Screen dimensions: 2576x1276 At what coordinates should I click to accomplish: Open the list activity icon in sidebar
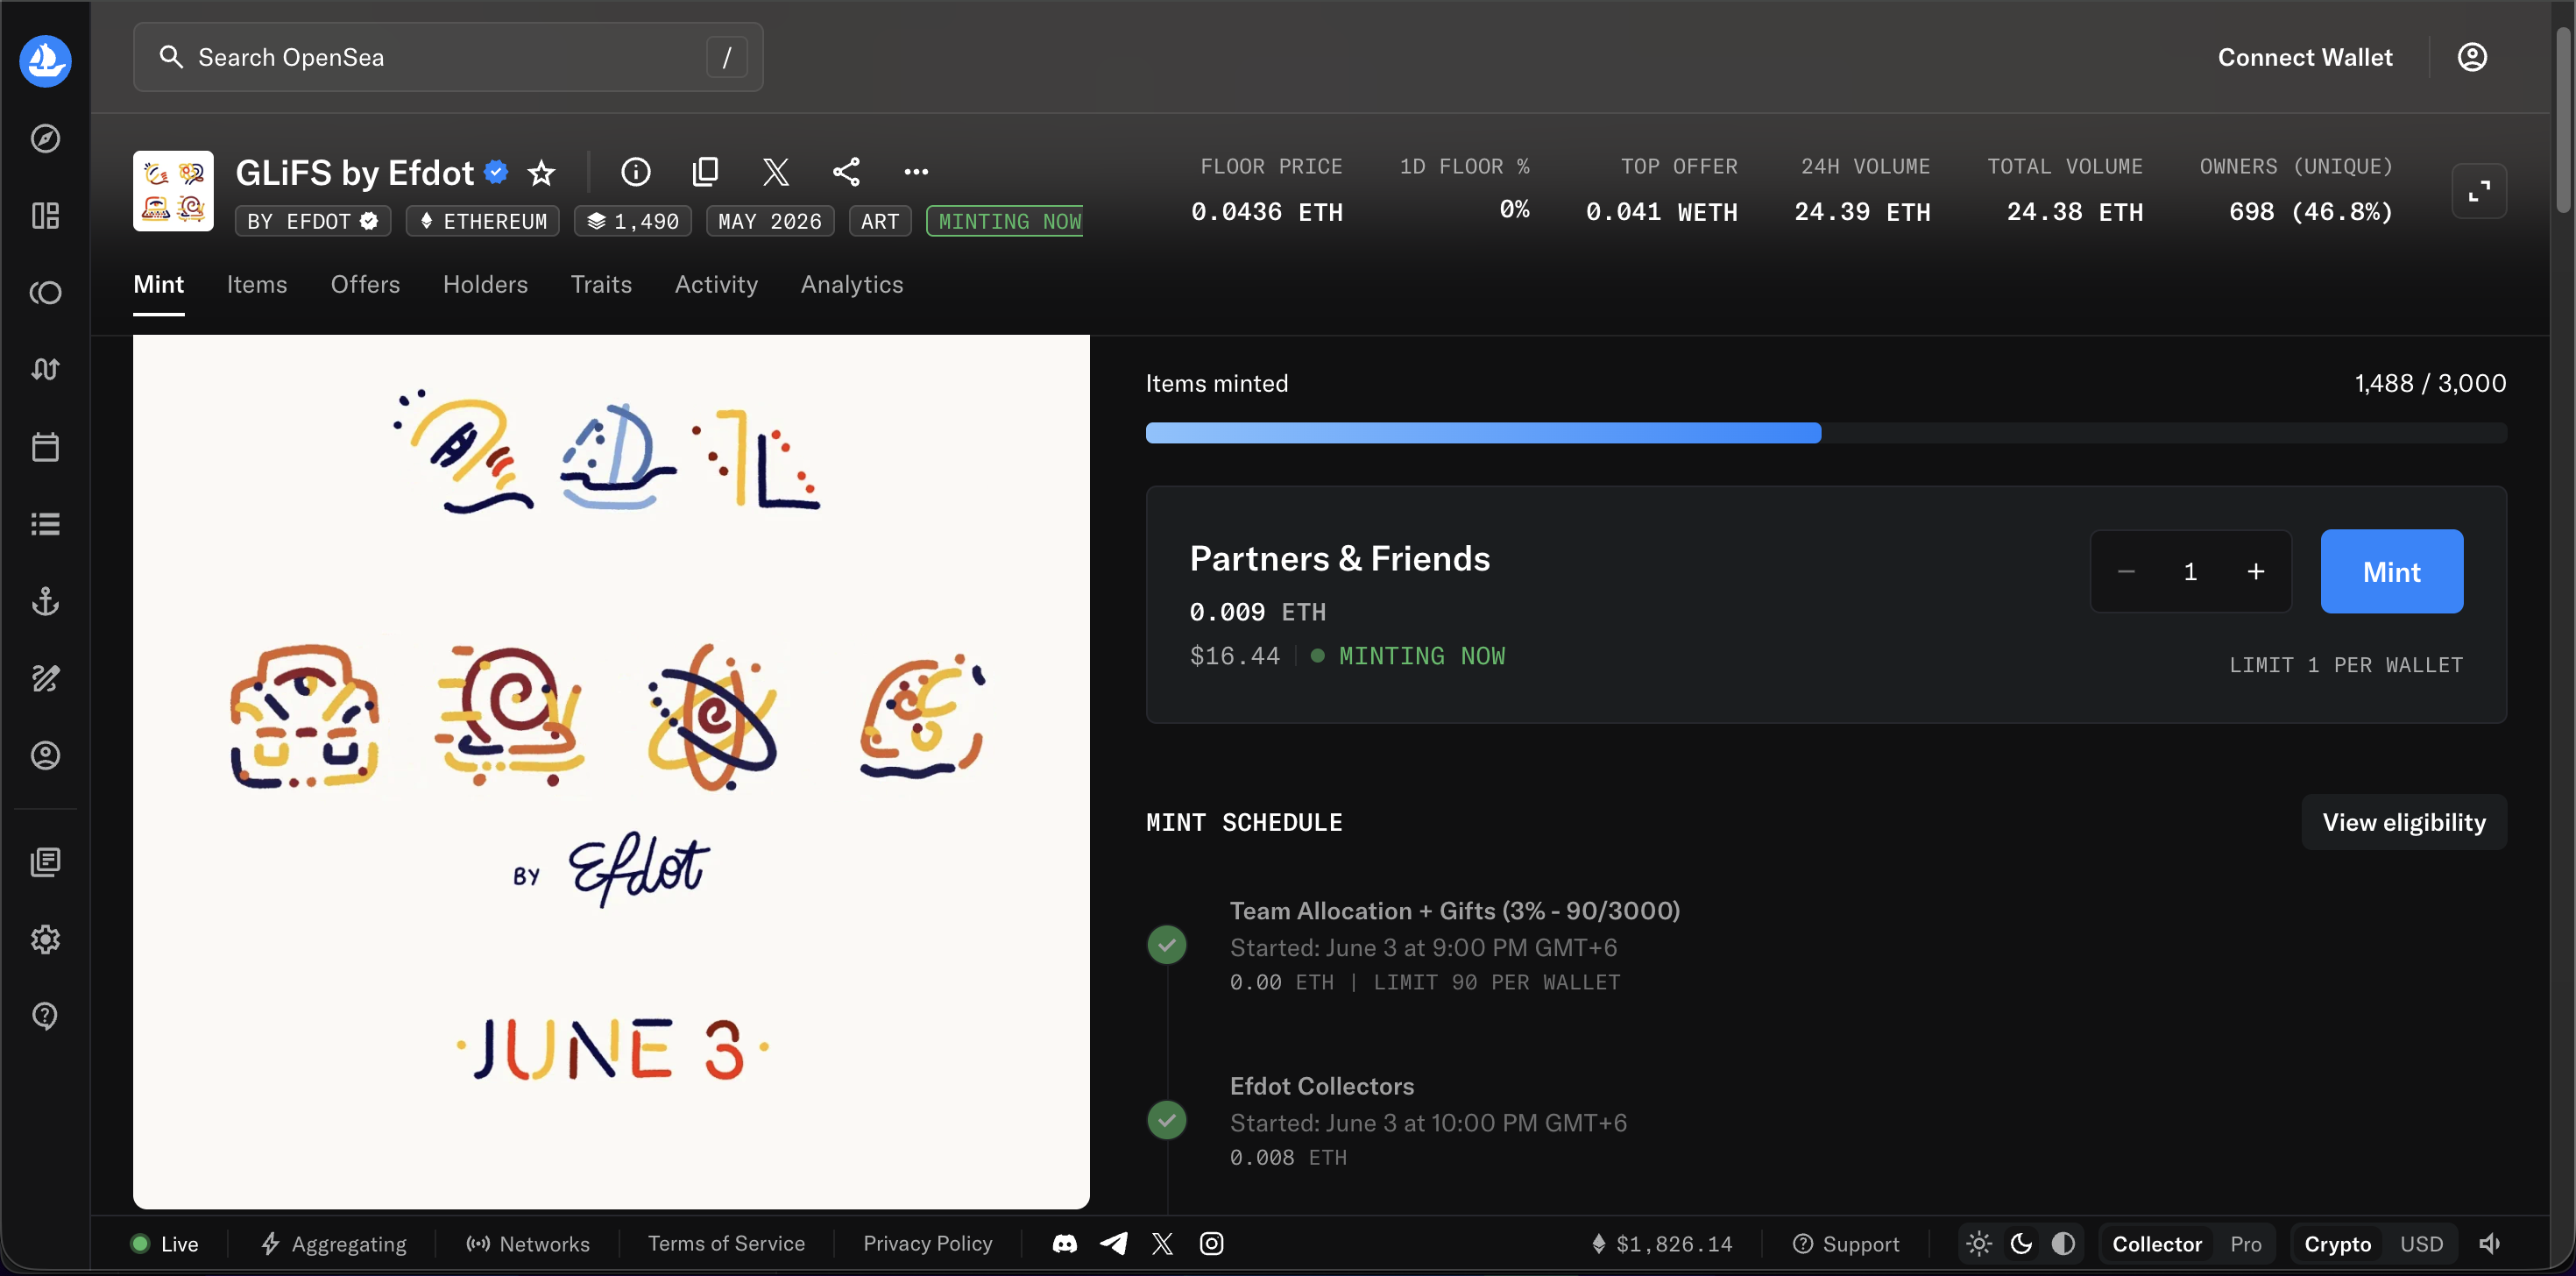pyautogui.click(x=45, y=524)
